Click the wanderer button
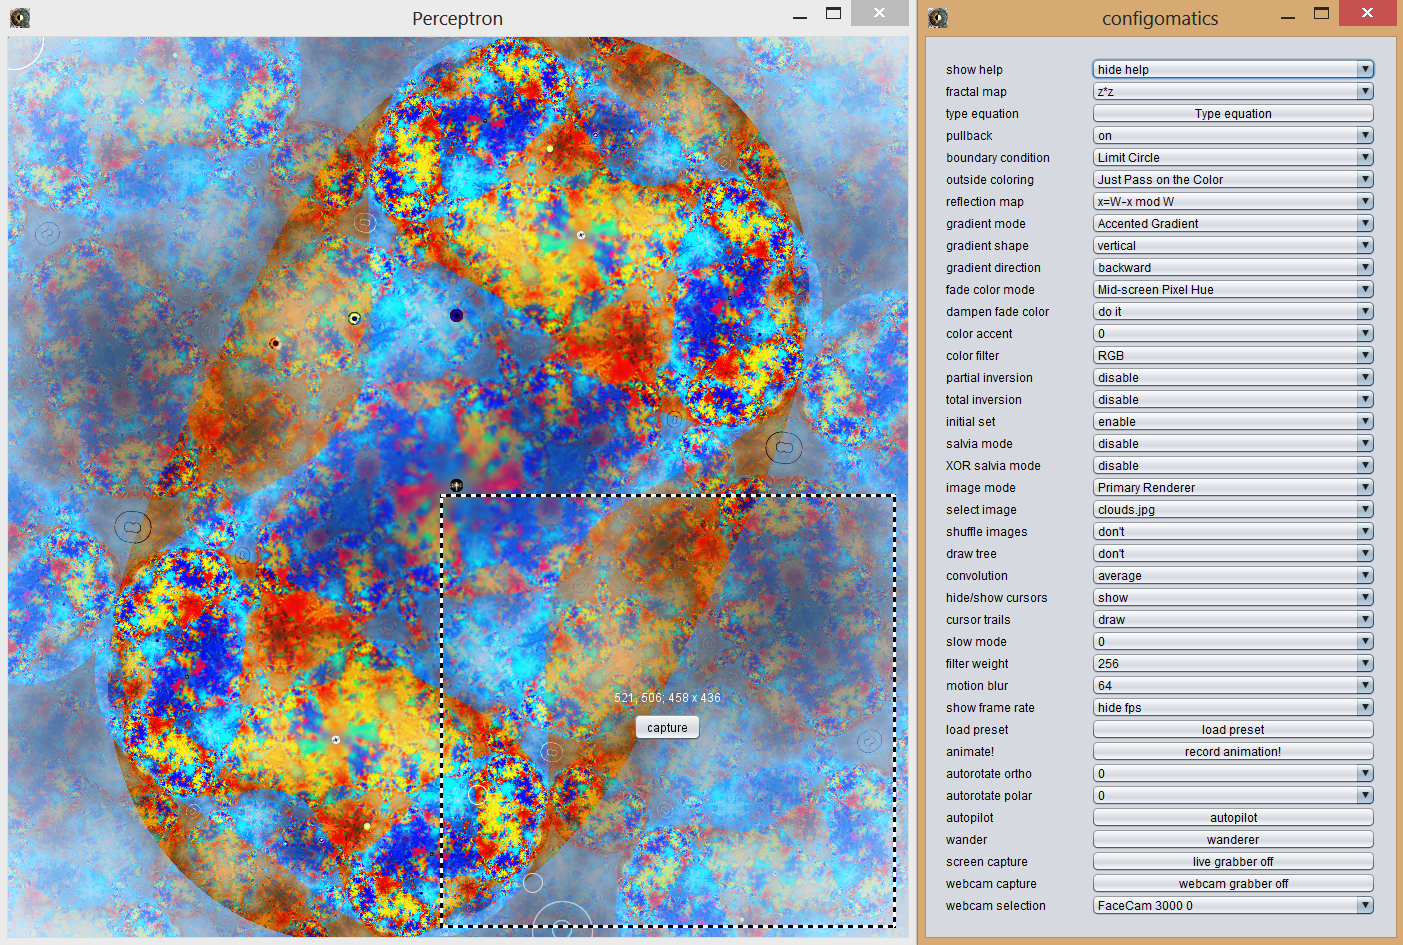 (1233, 840)
